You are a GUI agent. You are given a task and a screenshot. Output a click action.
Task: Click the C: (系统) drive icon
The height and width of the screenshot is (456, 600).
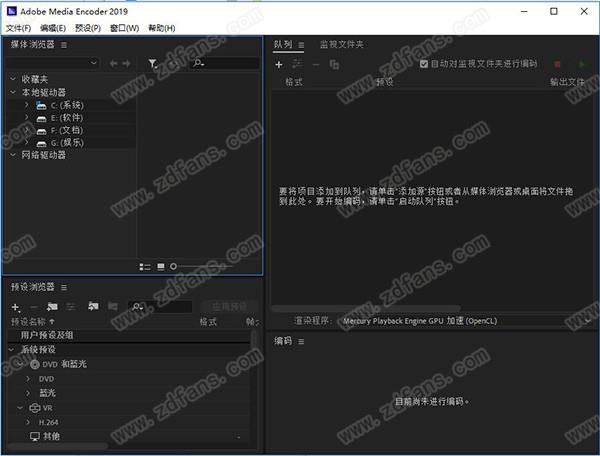(x=41, y=105)
